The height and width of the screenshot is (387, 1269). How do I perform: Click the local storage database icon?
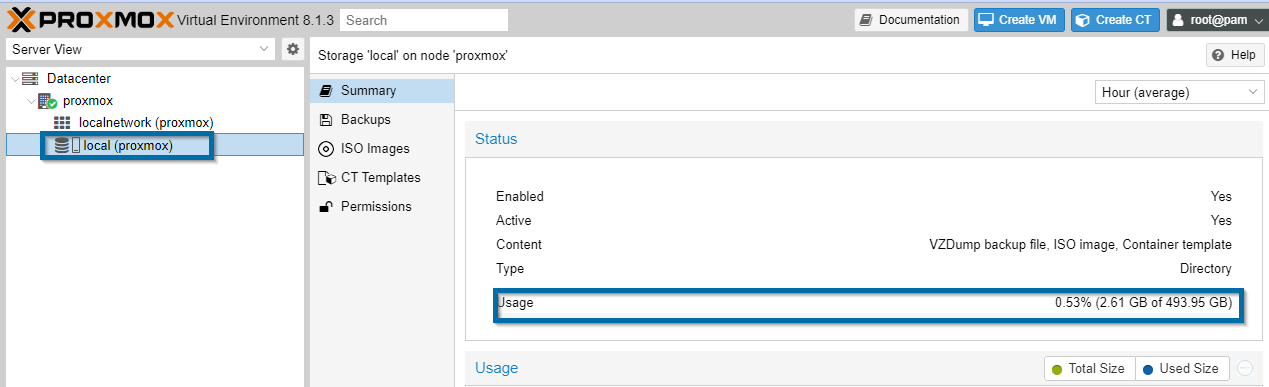[x=61, y=146]
